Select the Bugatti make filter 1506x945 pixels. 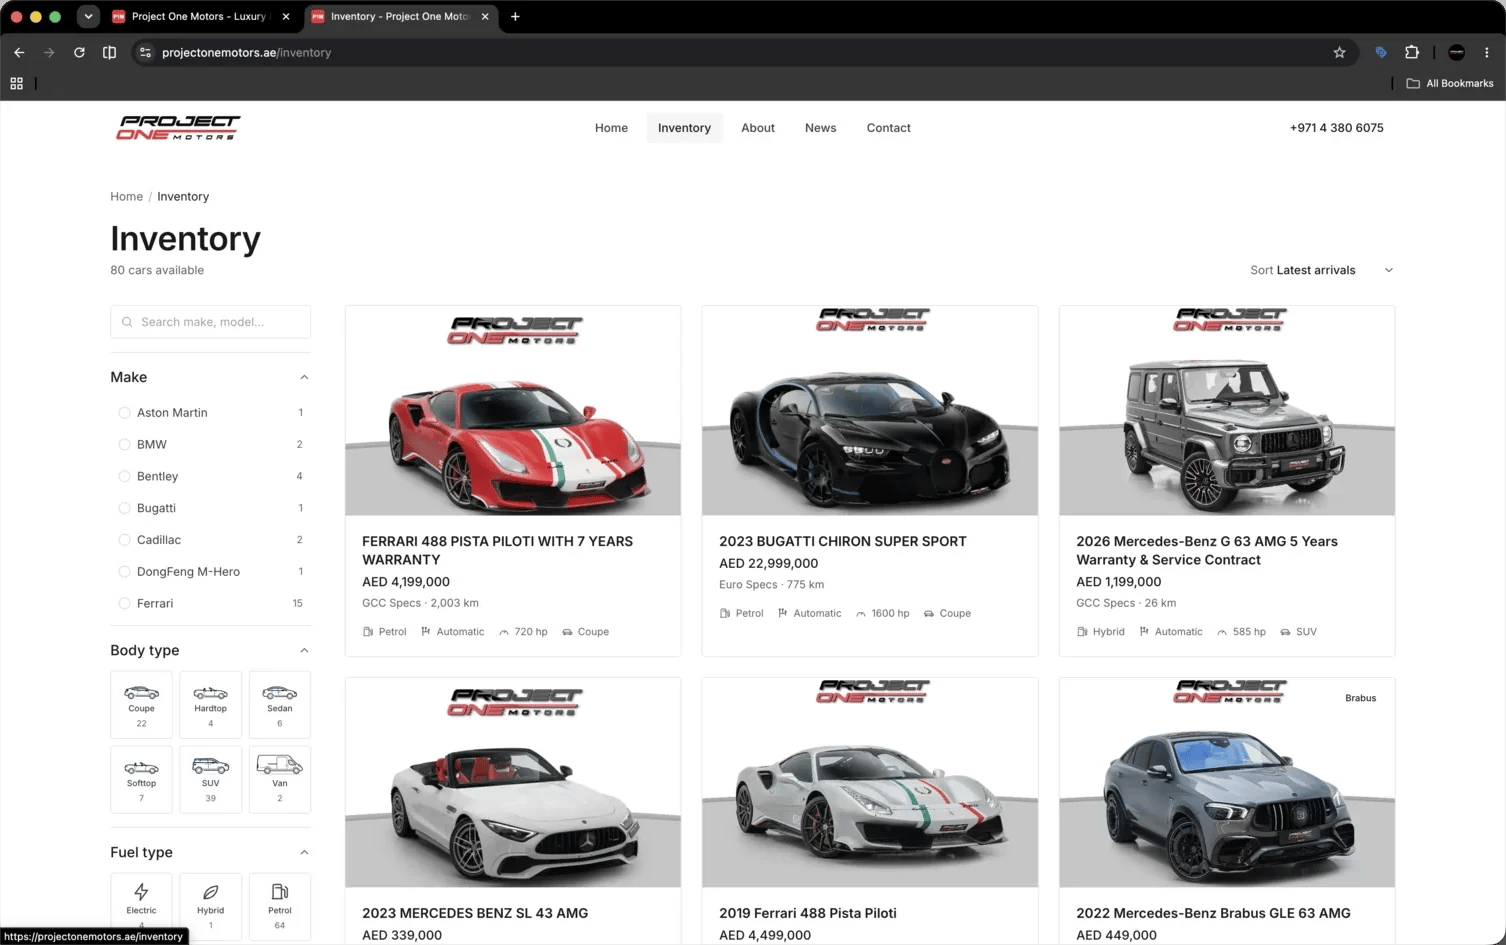[210, 508]
